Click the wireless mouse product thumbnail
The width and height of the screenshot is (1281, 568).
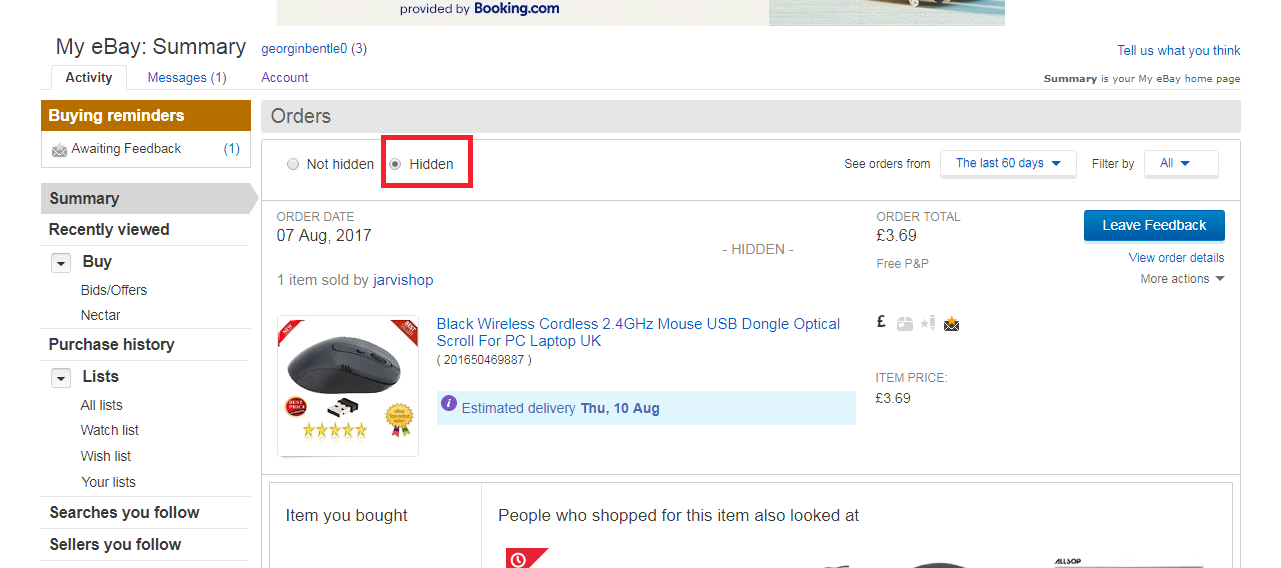point(347,386)
